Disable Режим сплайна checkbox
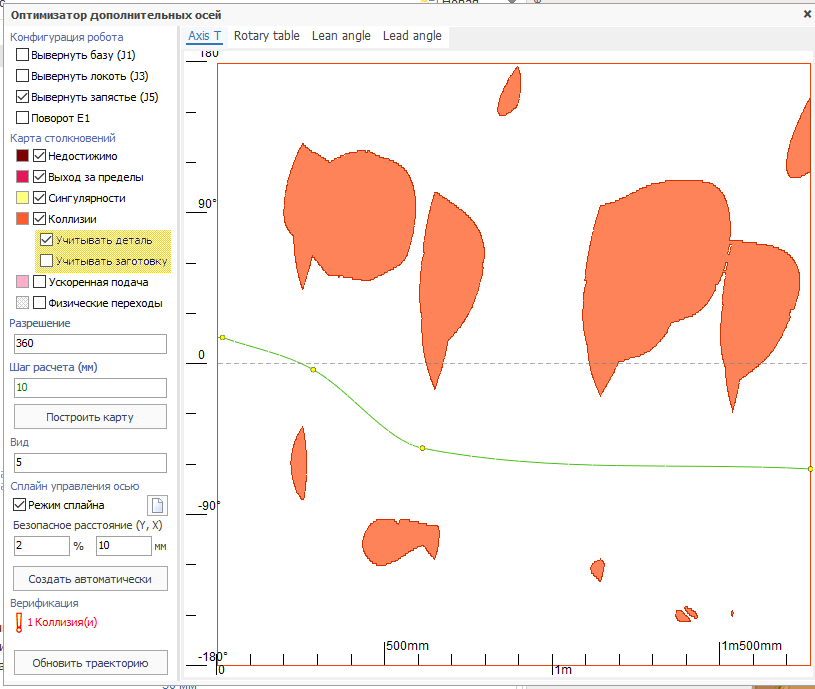 coord(20,505)
